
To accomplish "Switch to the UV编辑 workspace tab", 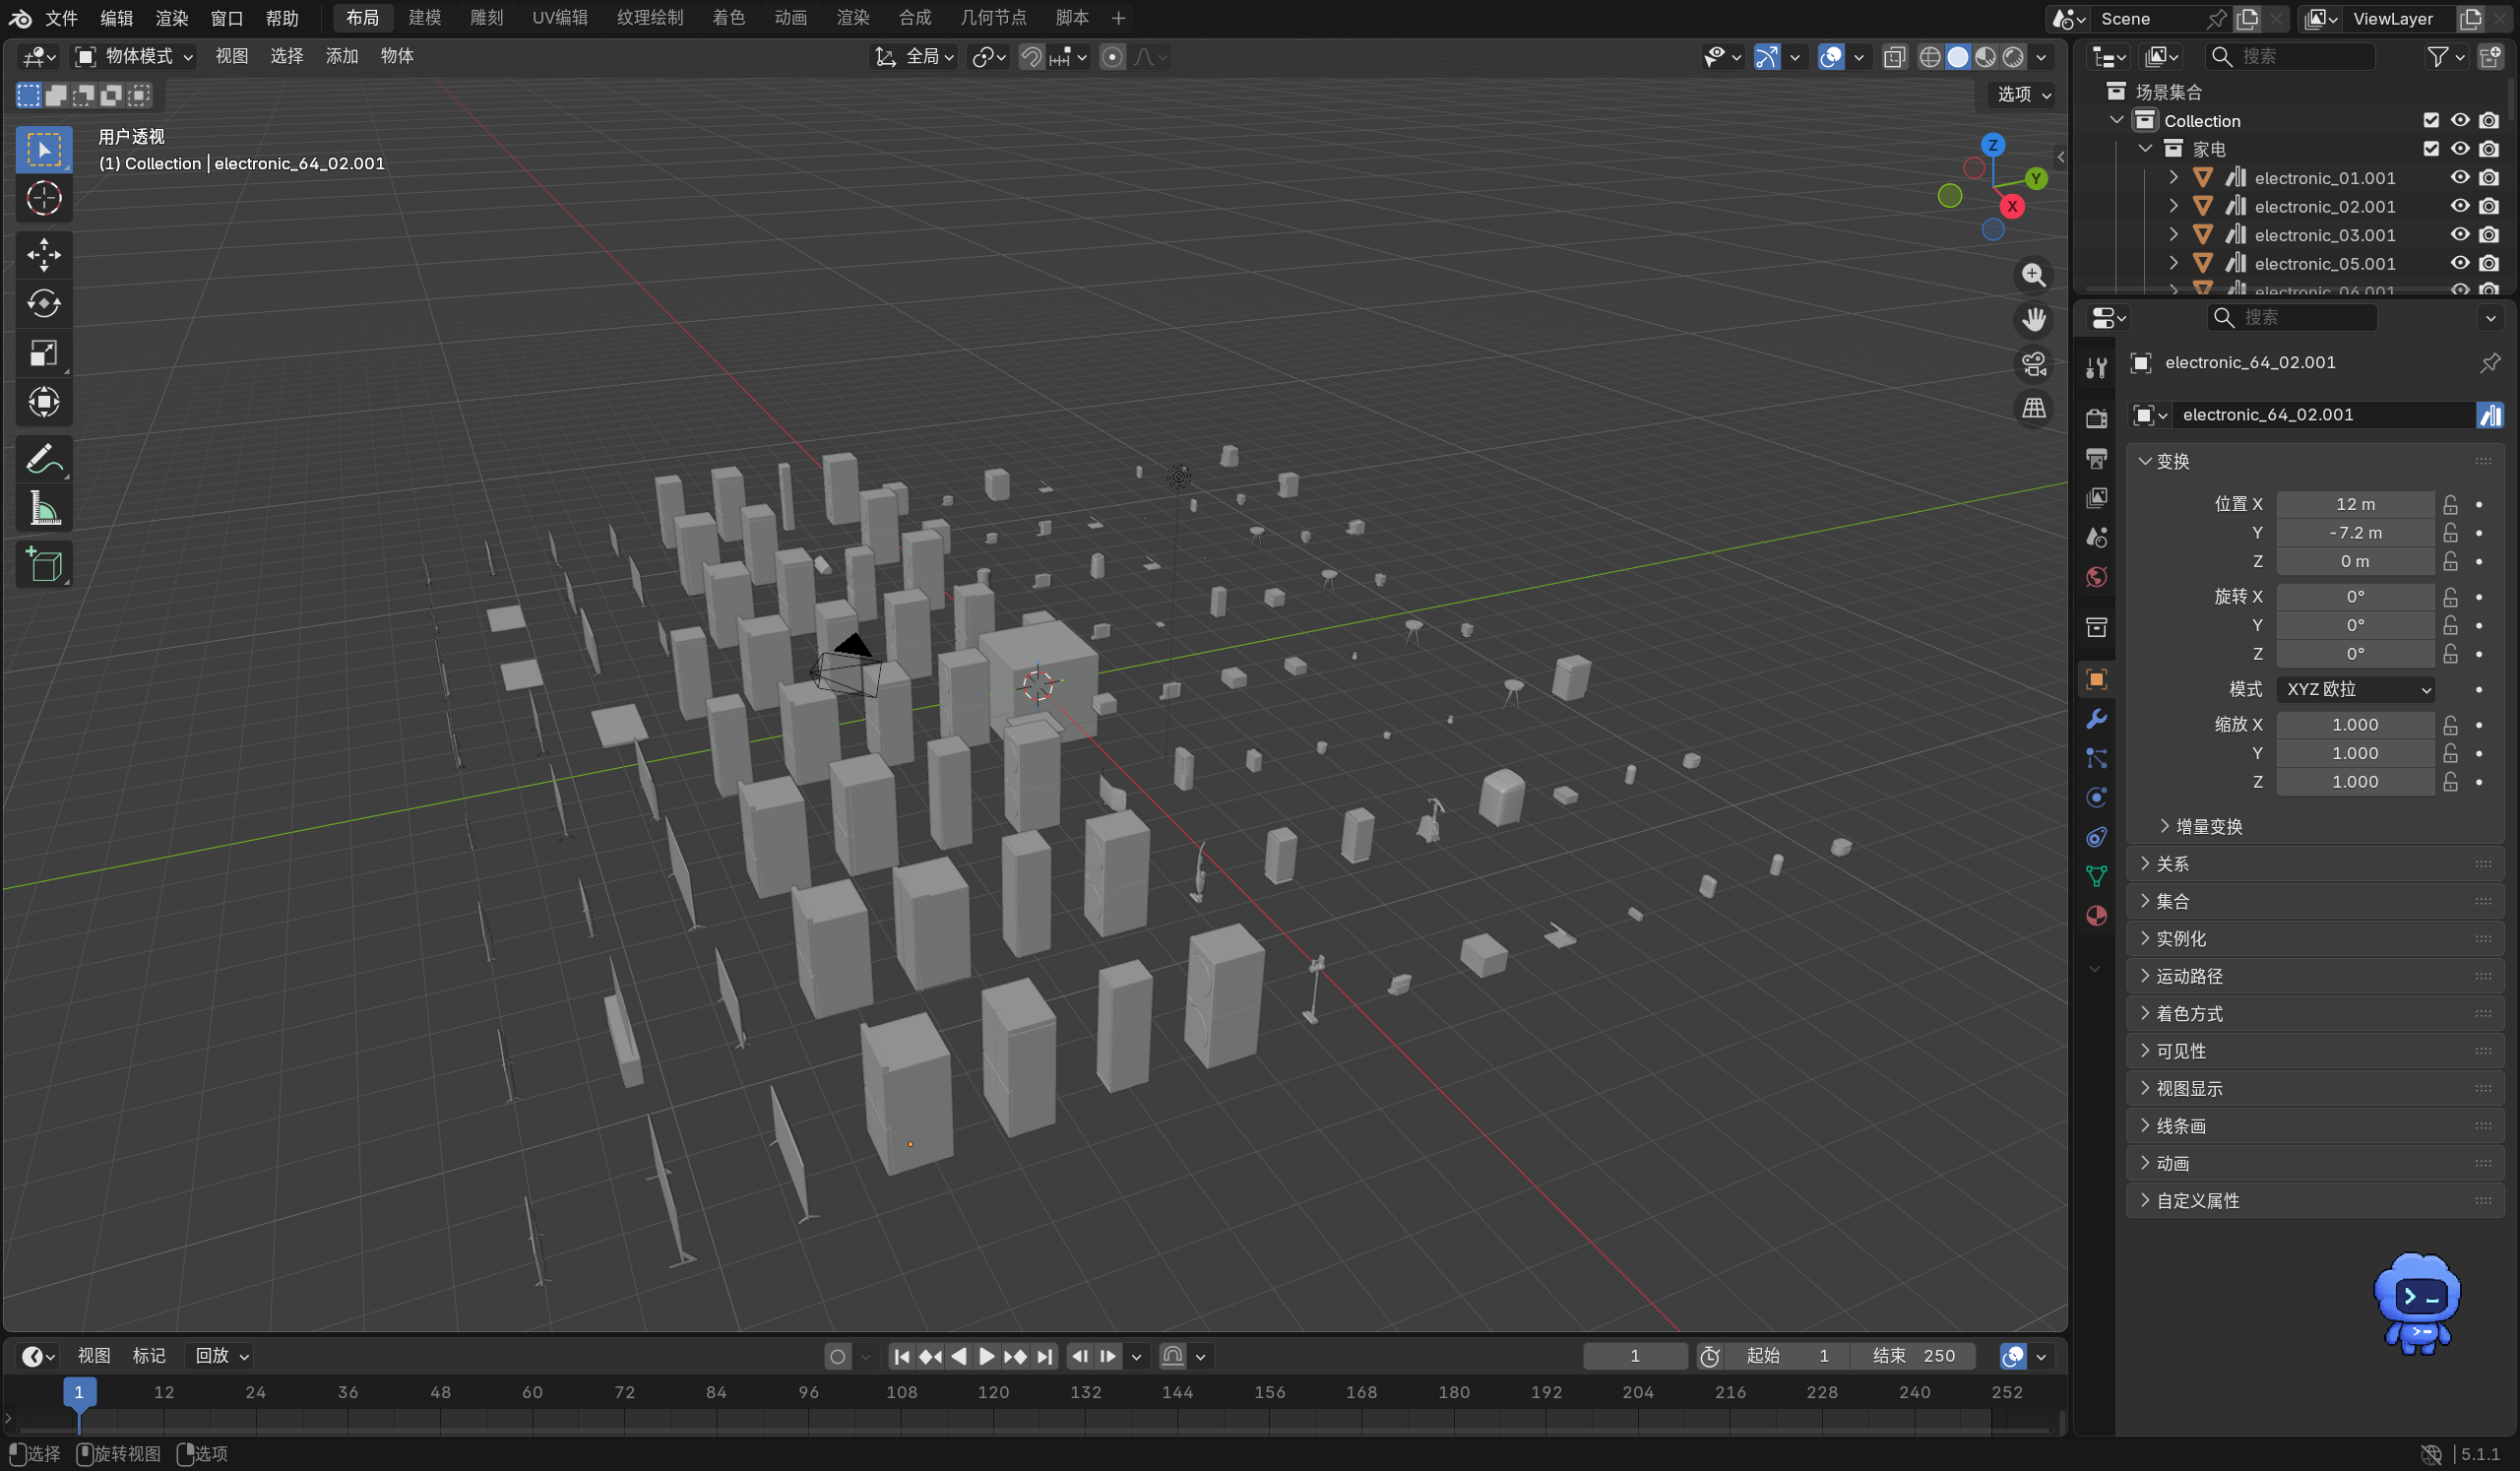I will 560,18.
